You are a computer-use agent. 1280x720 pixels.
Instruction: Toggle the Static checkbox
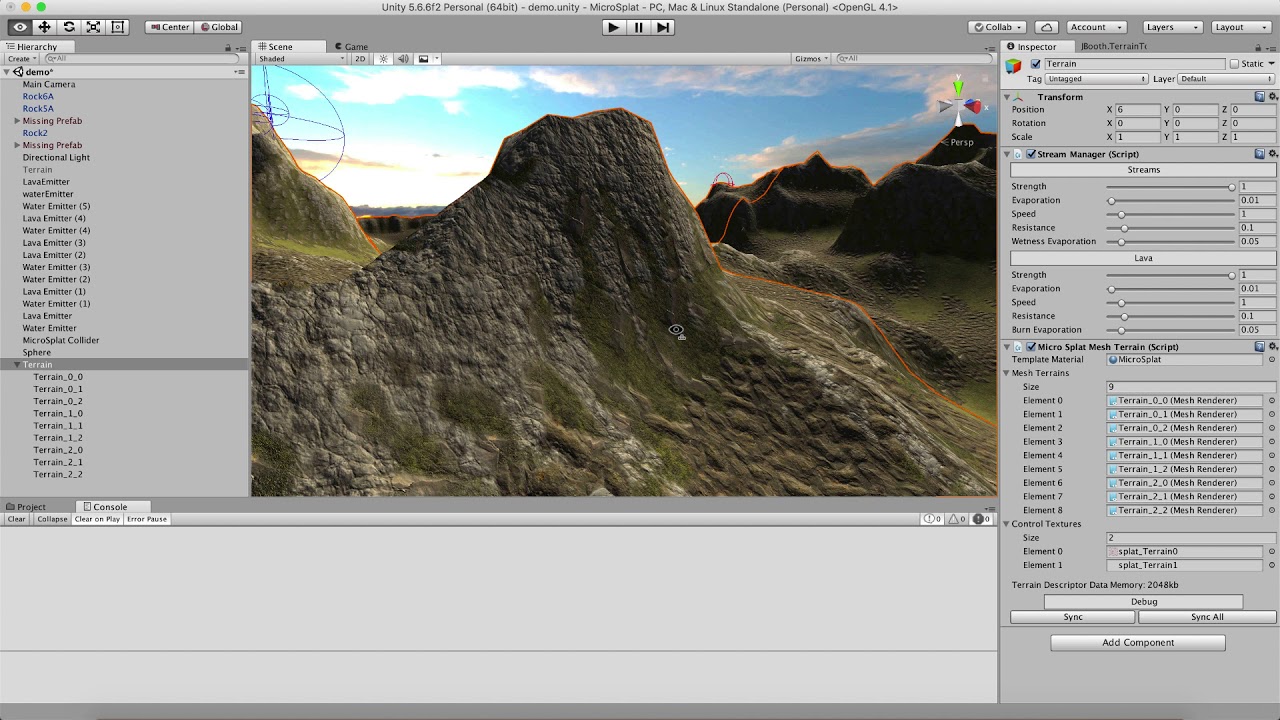pos(1234,64)
